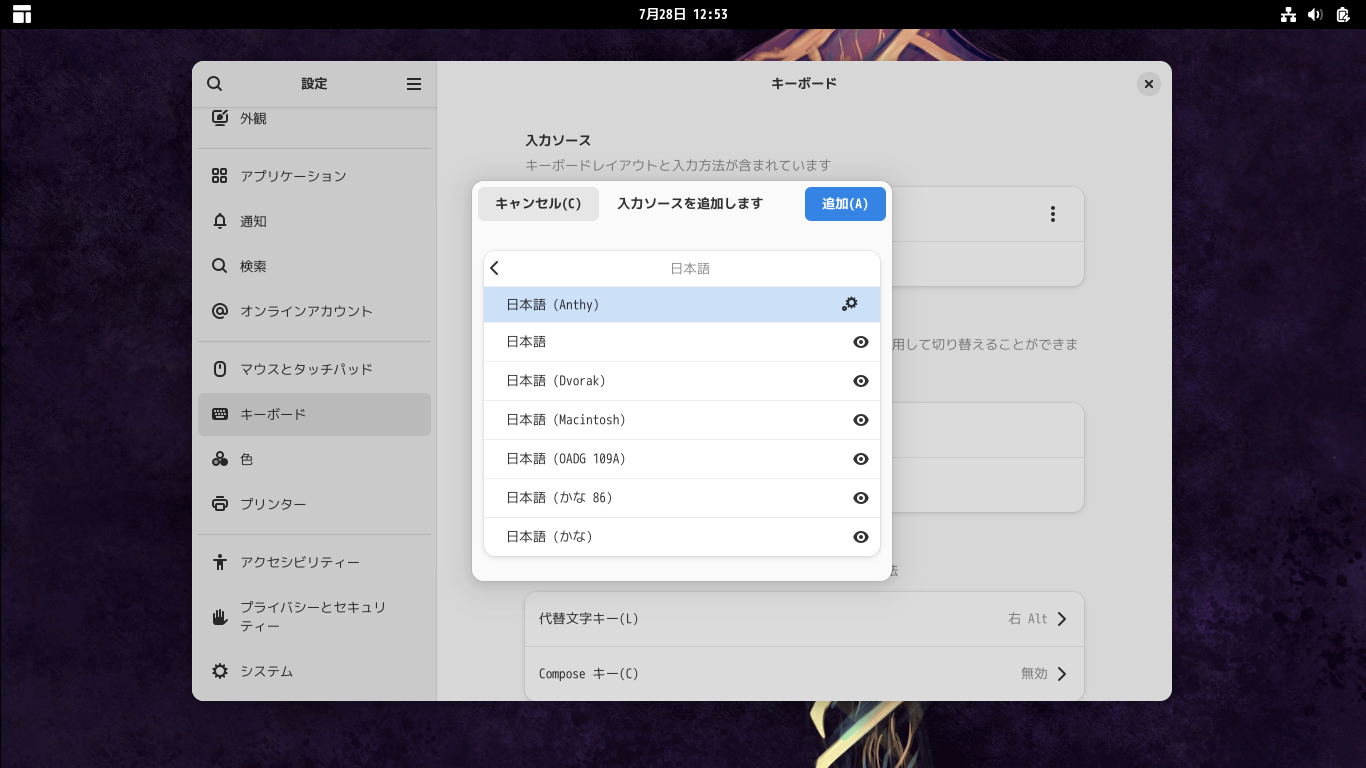Select アプリケーション in the settings sidebar
This screenshot has width=1366, height=768.
314,176
